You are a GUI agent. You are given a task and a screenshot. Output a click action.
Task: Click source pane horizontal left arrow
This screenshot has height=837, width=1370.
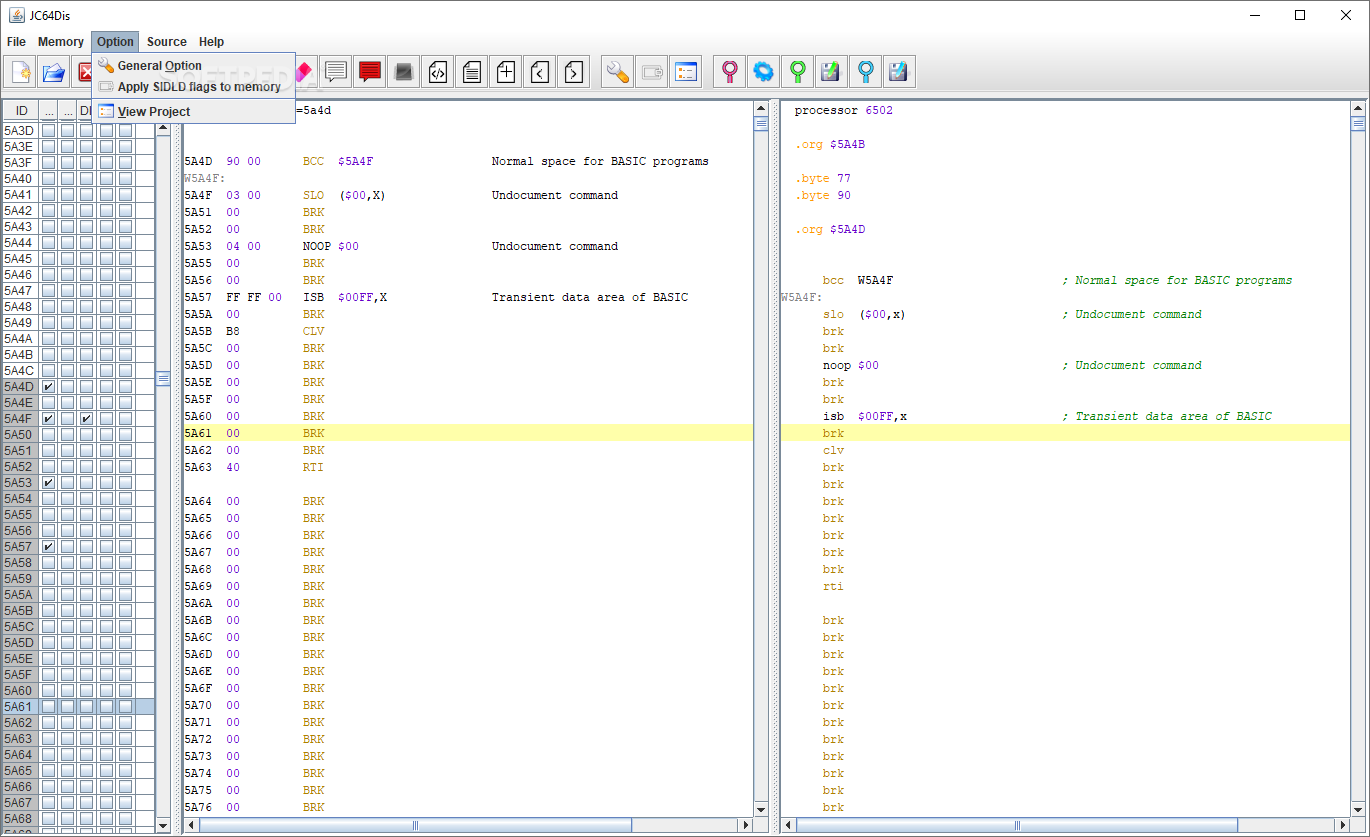[789, 825]
